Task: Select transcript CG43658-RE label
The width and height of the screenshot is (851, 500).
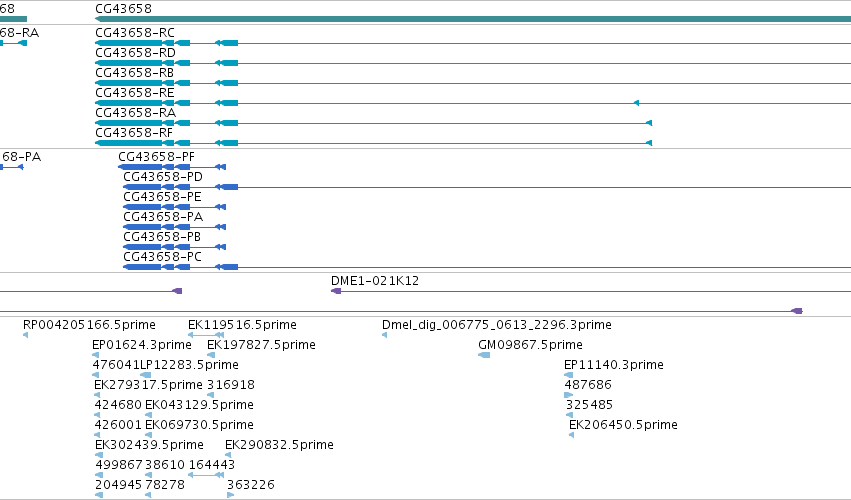Action: (x=135, y=93)
